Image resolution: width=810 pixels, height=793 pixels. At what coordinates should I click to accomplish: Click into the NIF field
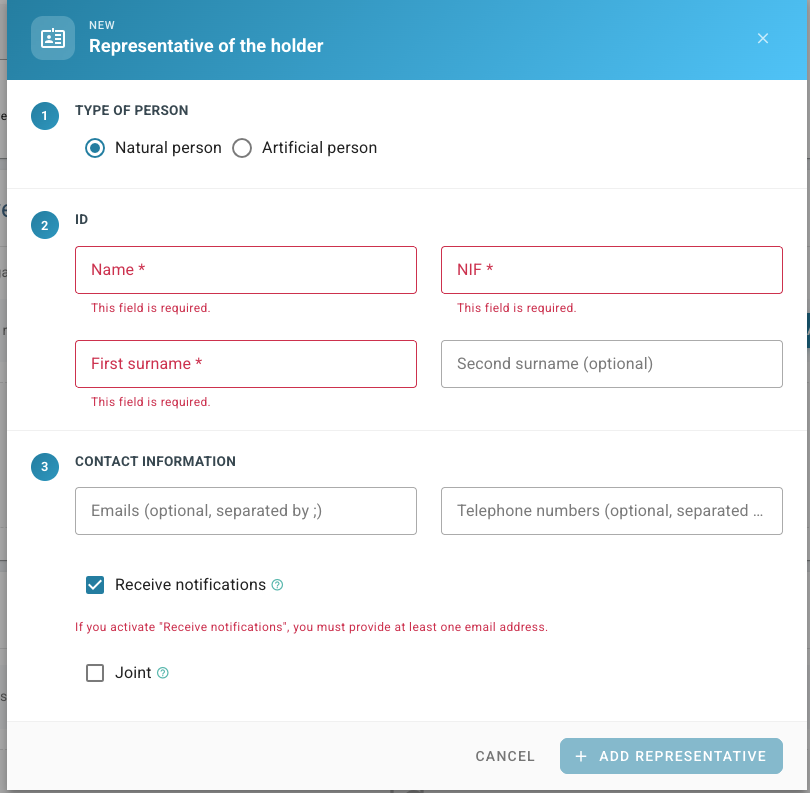point(612,270)
